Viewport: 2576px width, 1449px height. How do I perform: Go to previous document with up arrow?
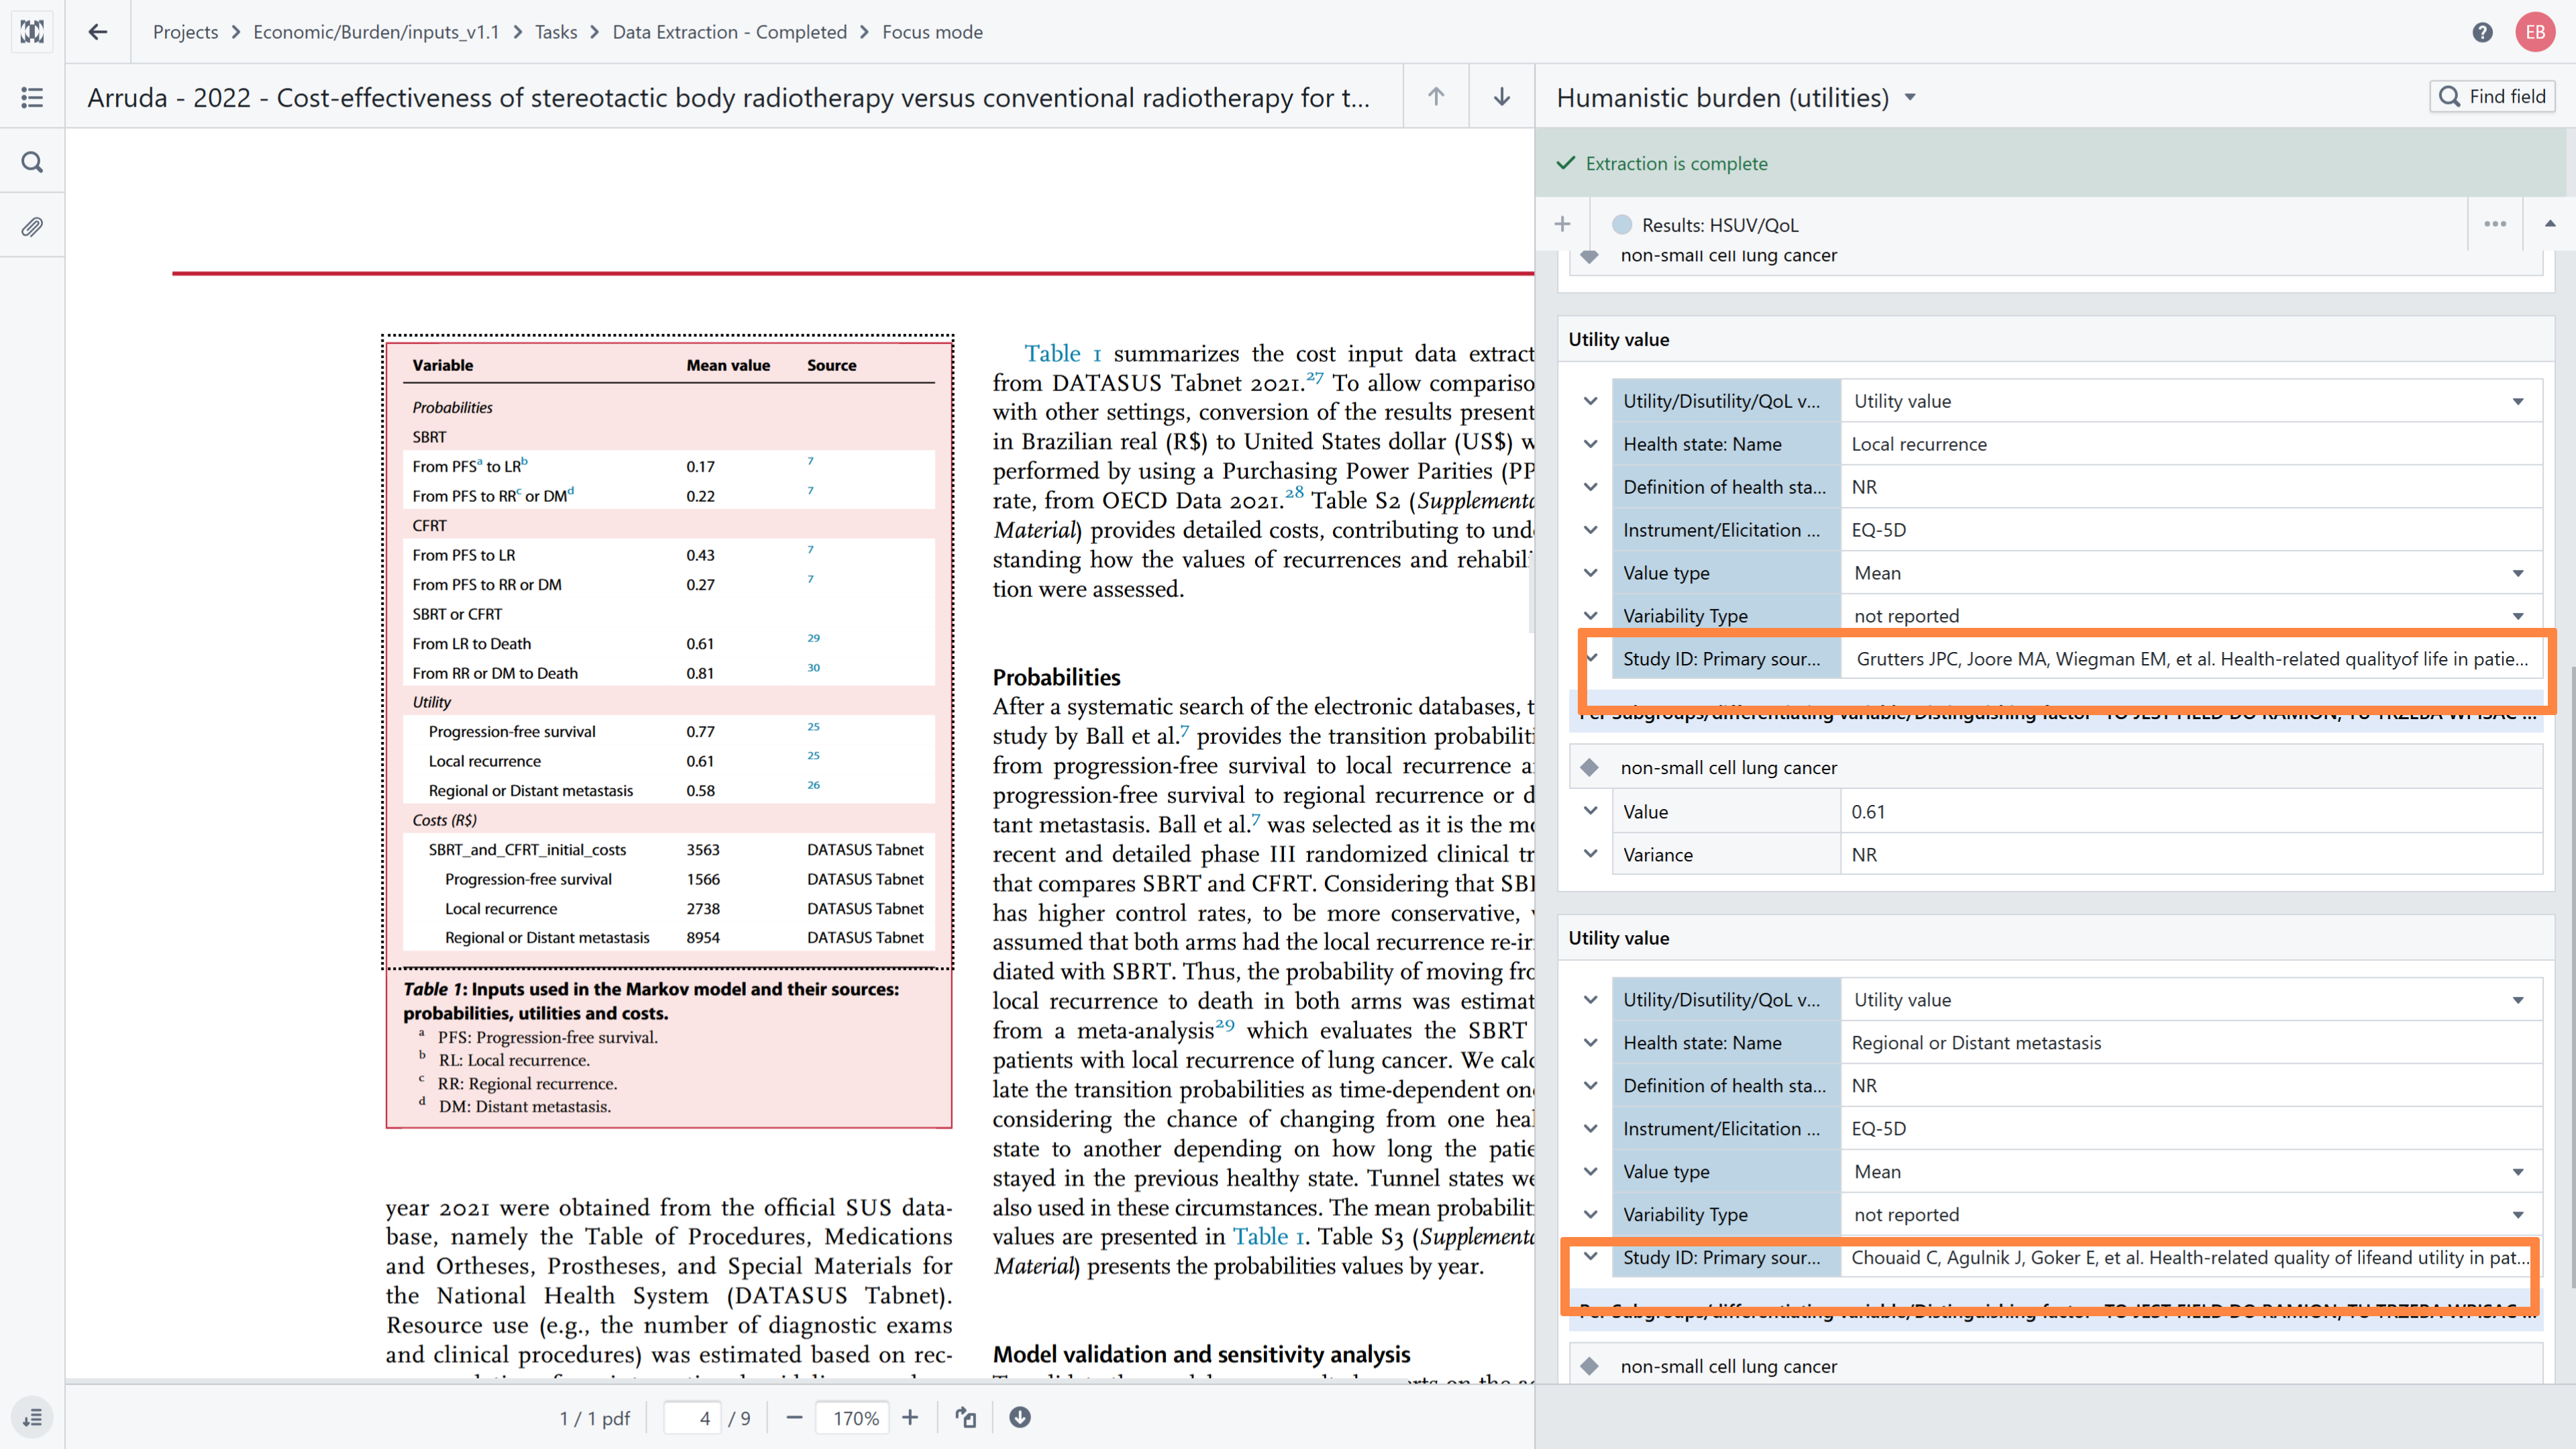pyautogui.click(x=1436, y=97)
